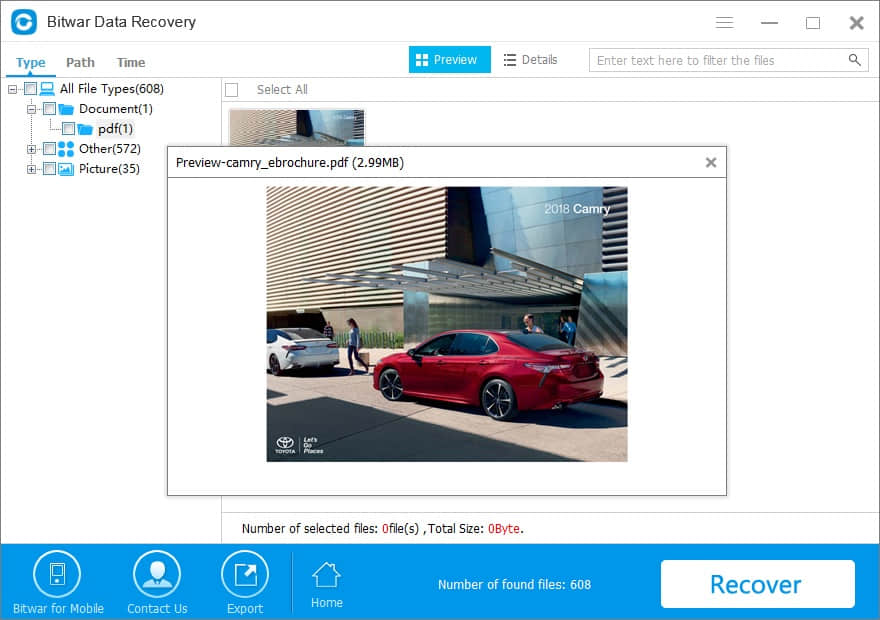The width and height of the screenshot is (880, 620).
Task: Minimize the Bitwar window
Action: pos(769,23)
